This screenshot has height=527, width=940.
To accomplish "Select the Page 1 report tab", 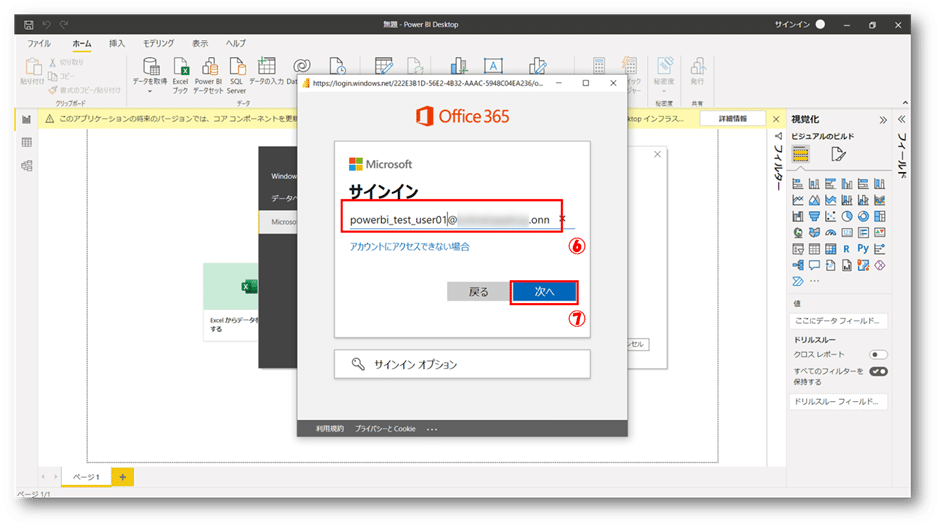I will [x=86, y=477].
